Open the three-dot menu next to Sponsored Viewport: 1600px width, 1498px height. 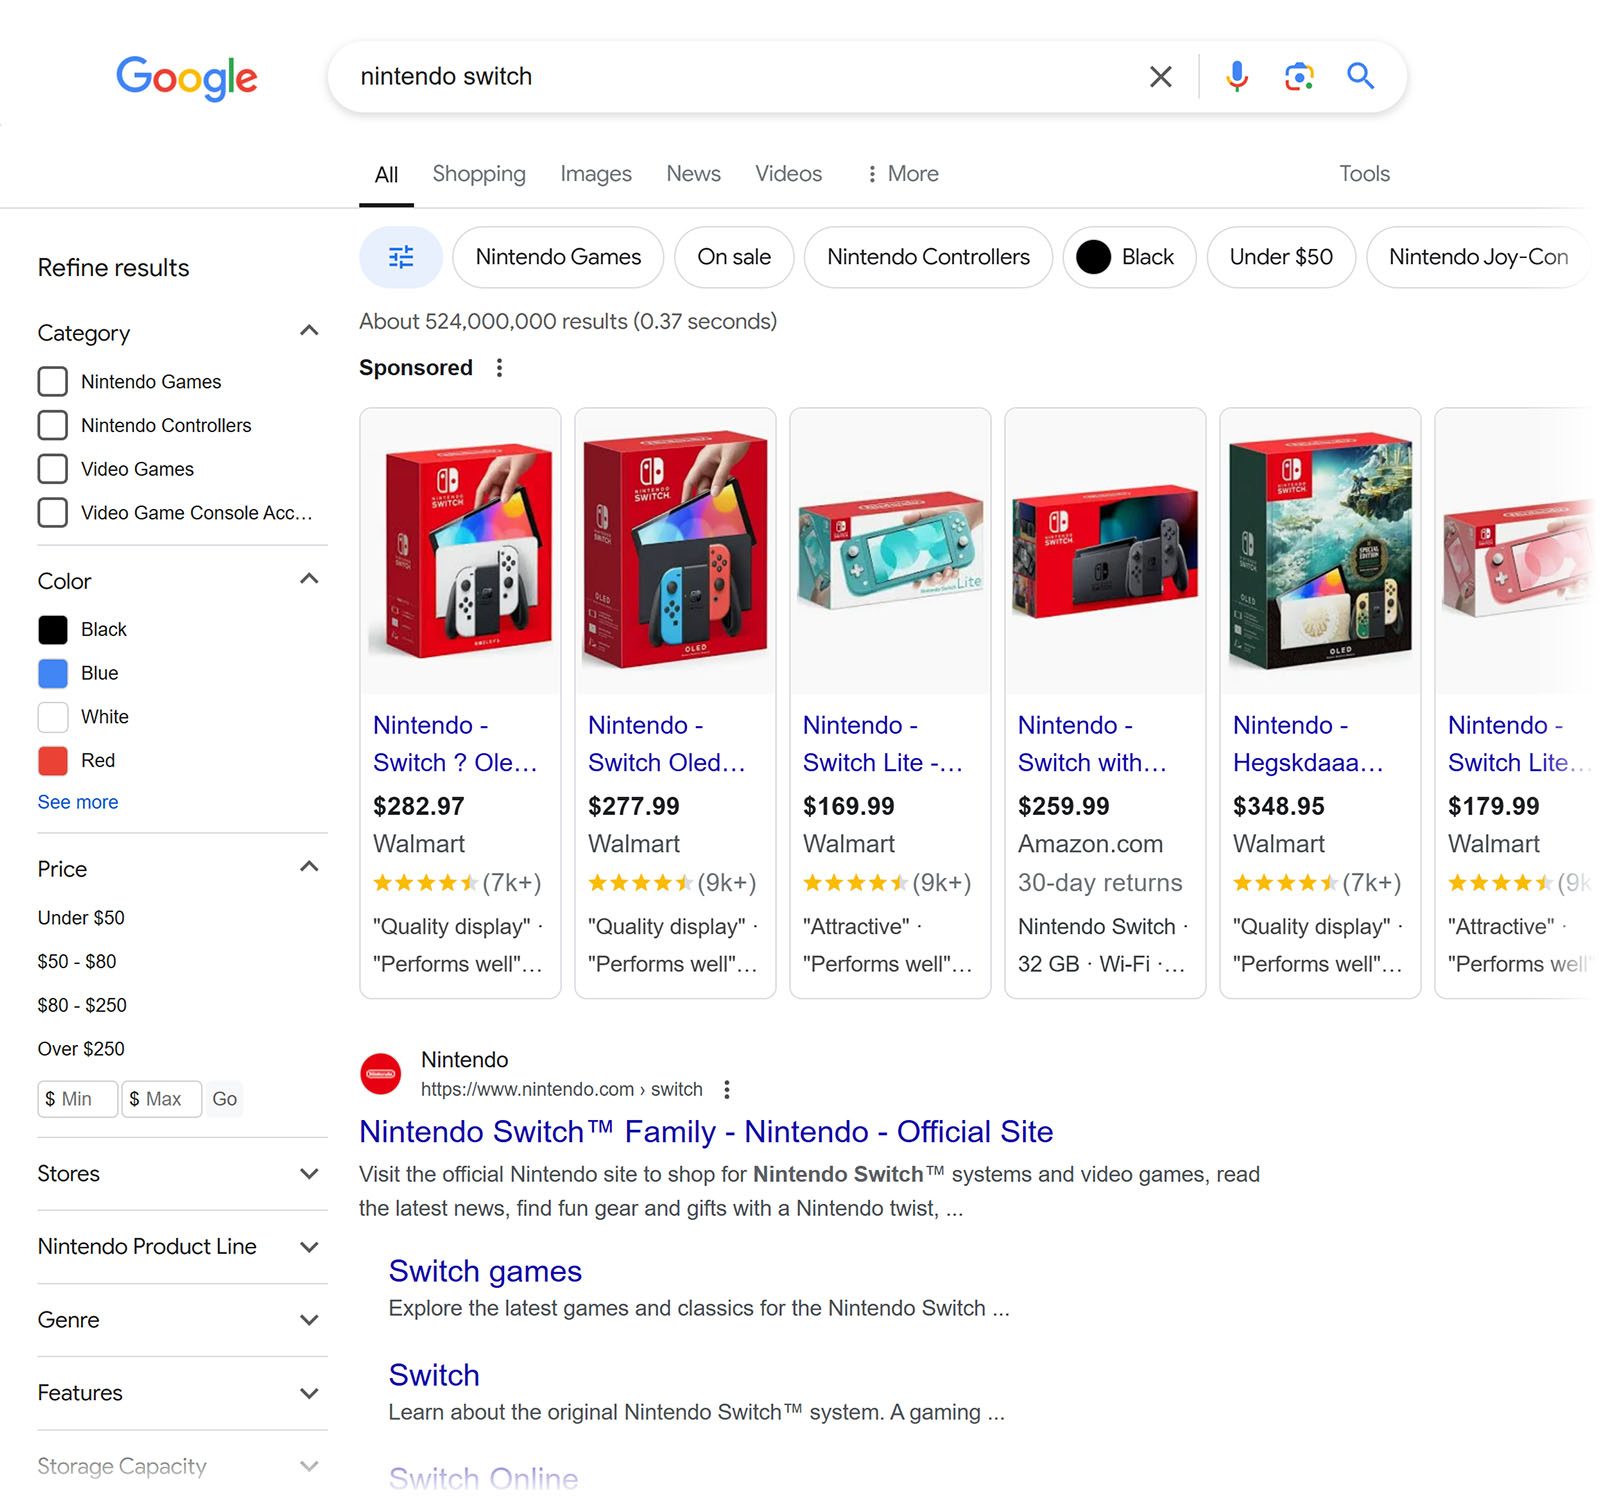tap(498, 368)
